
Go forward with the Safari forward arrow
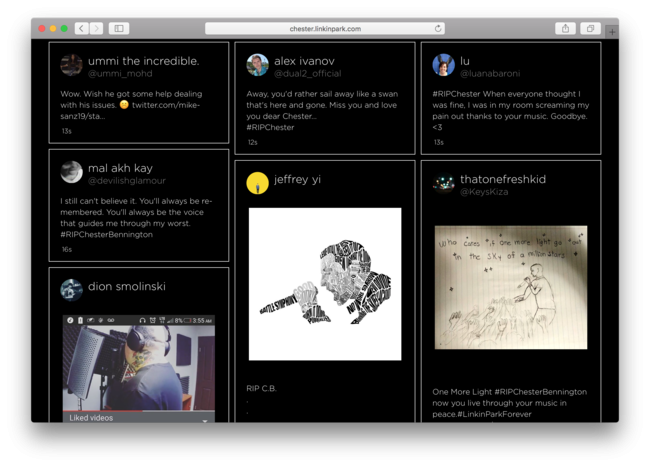pyautogui.click(x=96, y=29)
